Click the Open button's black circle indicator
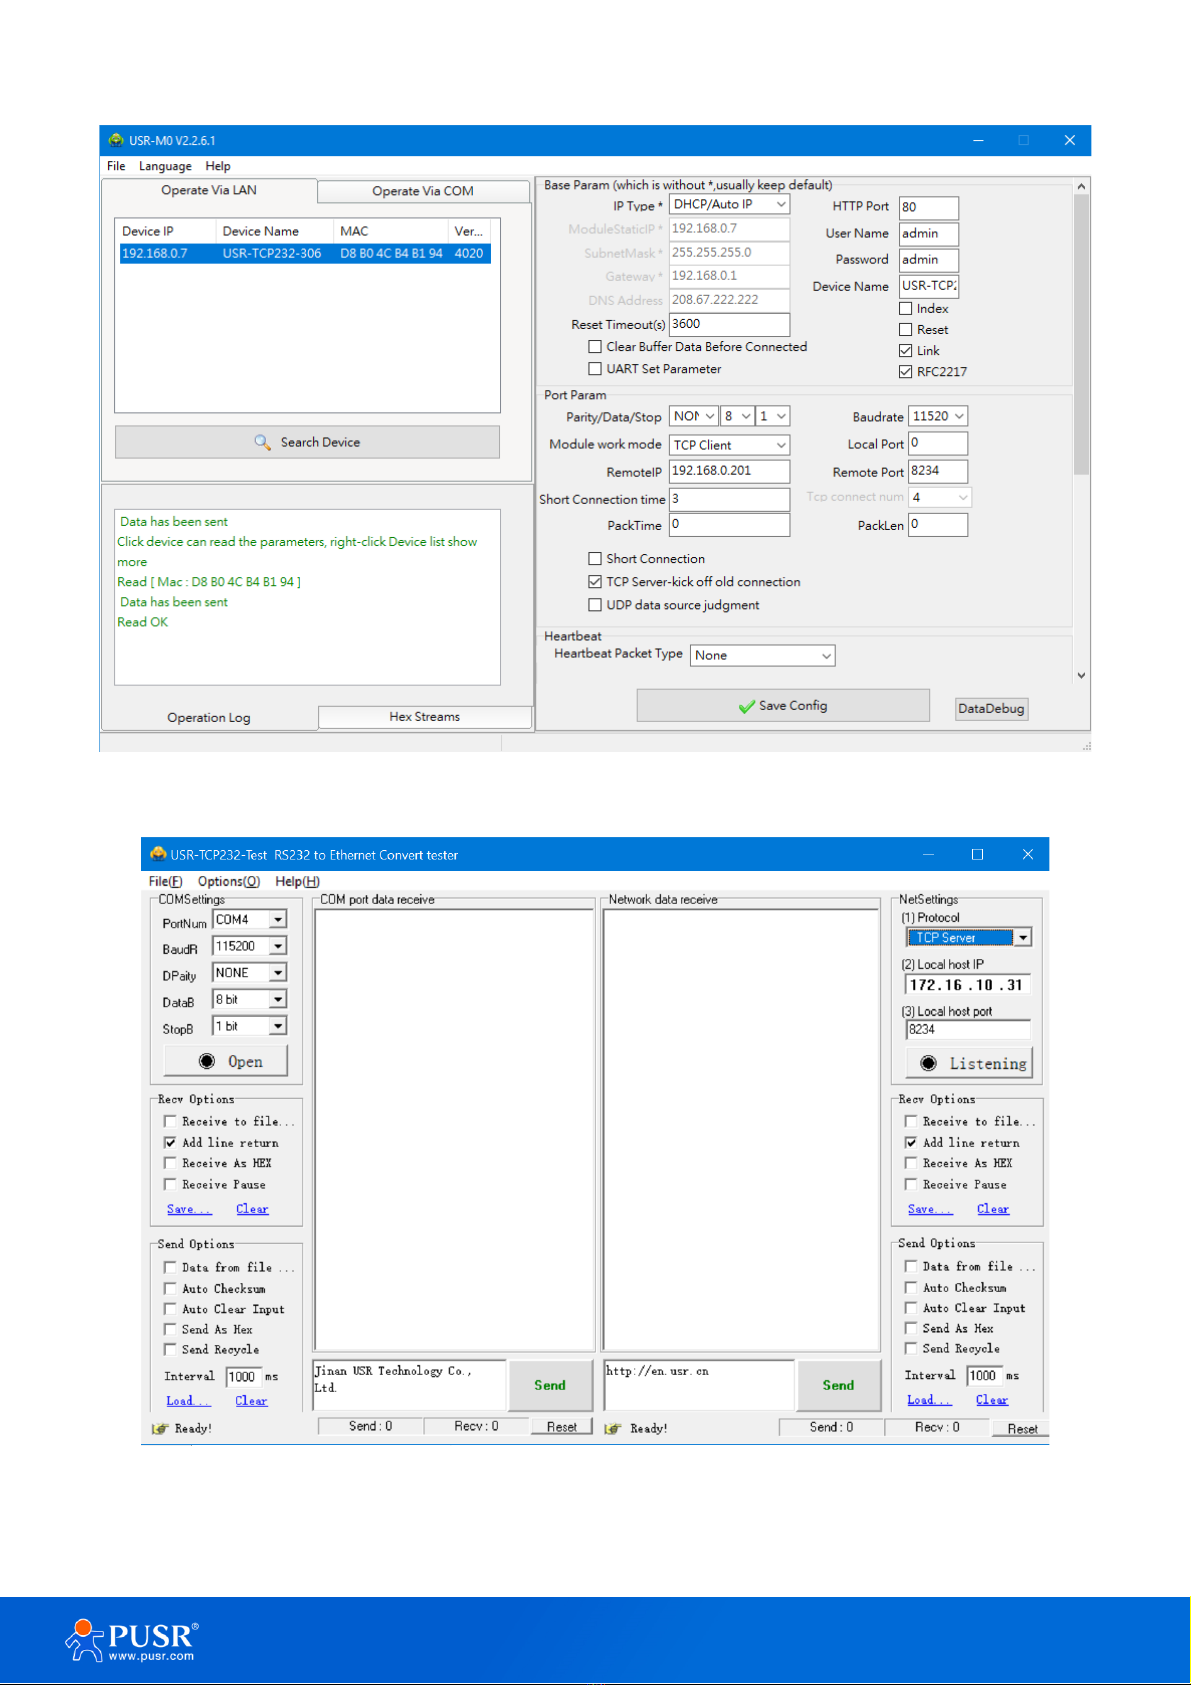The width and height of the screenshot is (1191, 1685). click(x=207, y=1061)
